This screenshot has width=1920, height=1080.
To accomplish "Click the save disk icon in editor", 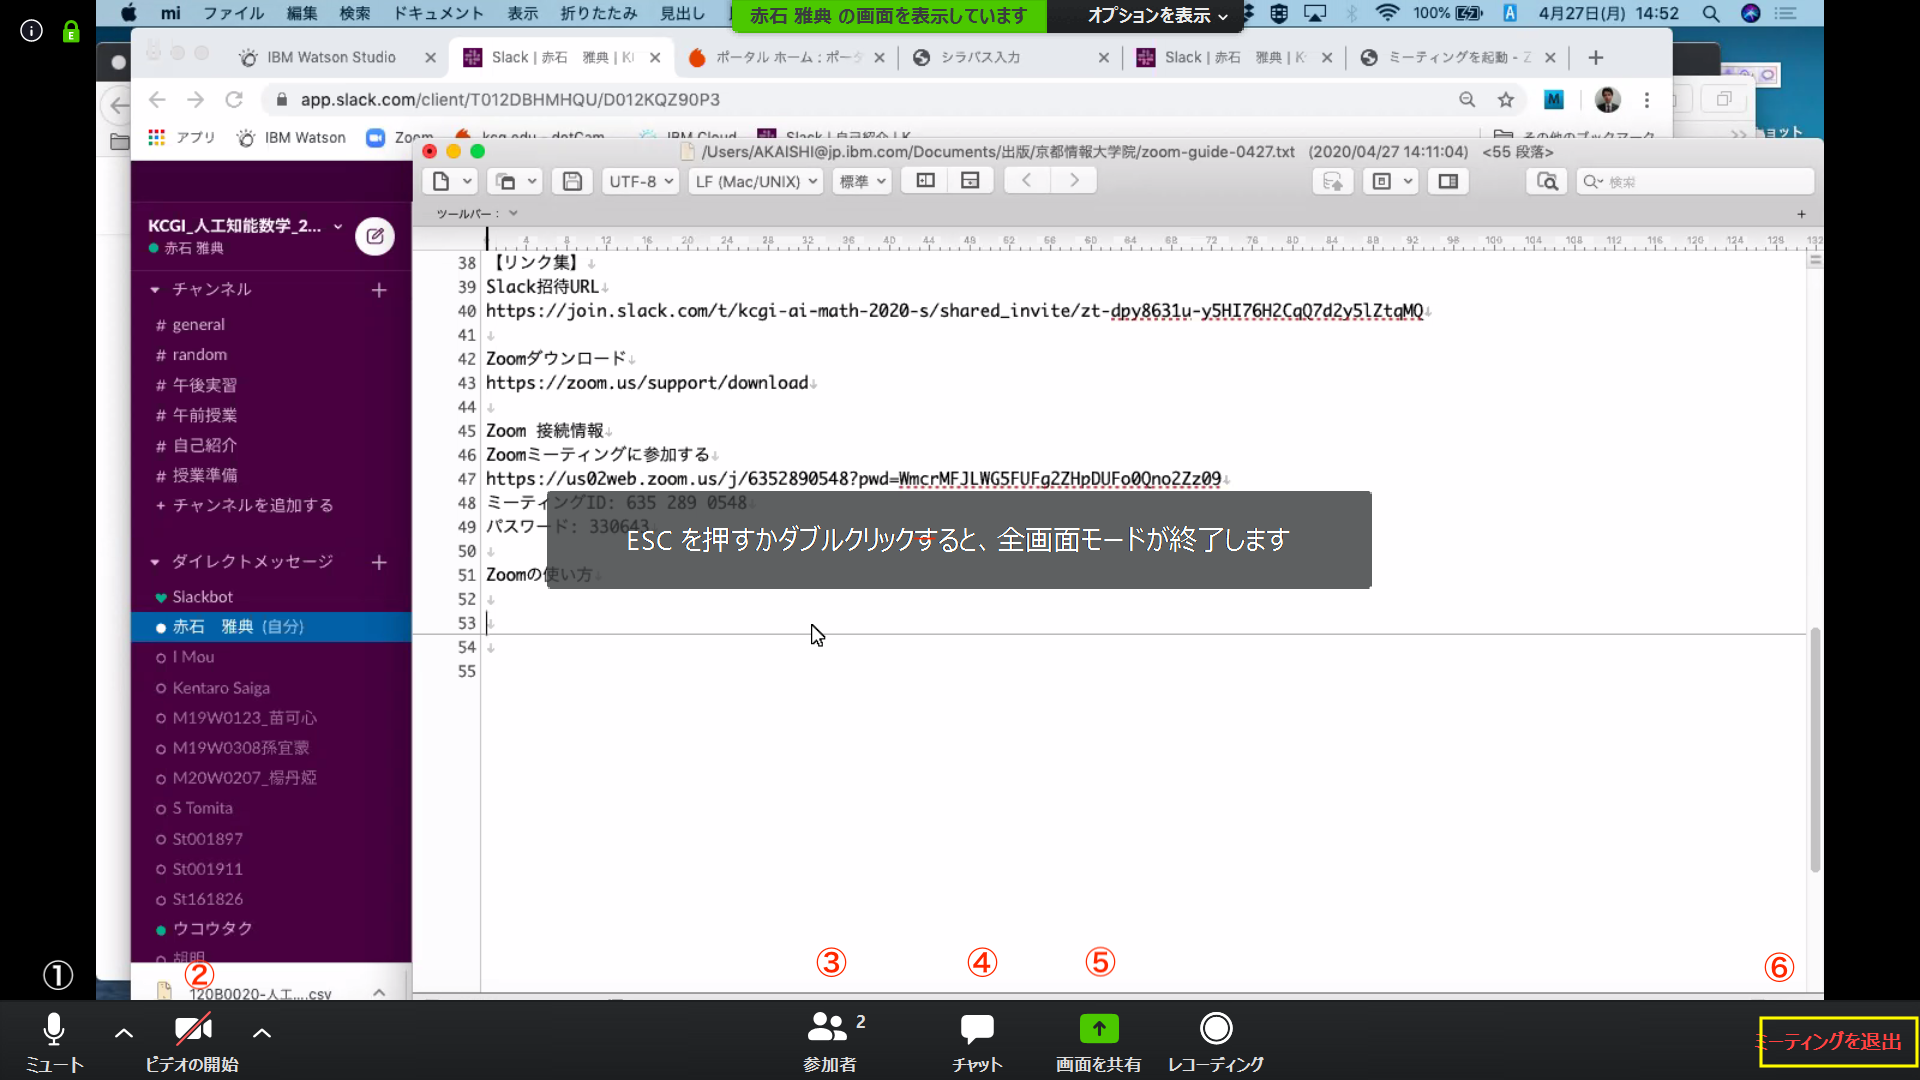I will (x=572, y=181).
